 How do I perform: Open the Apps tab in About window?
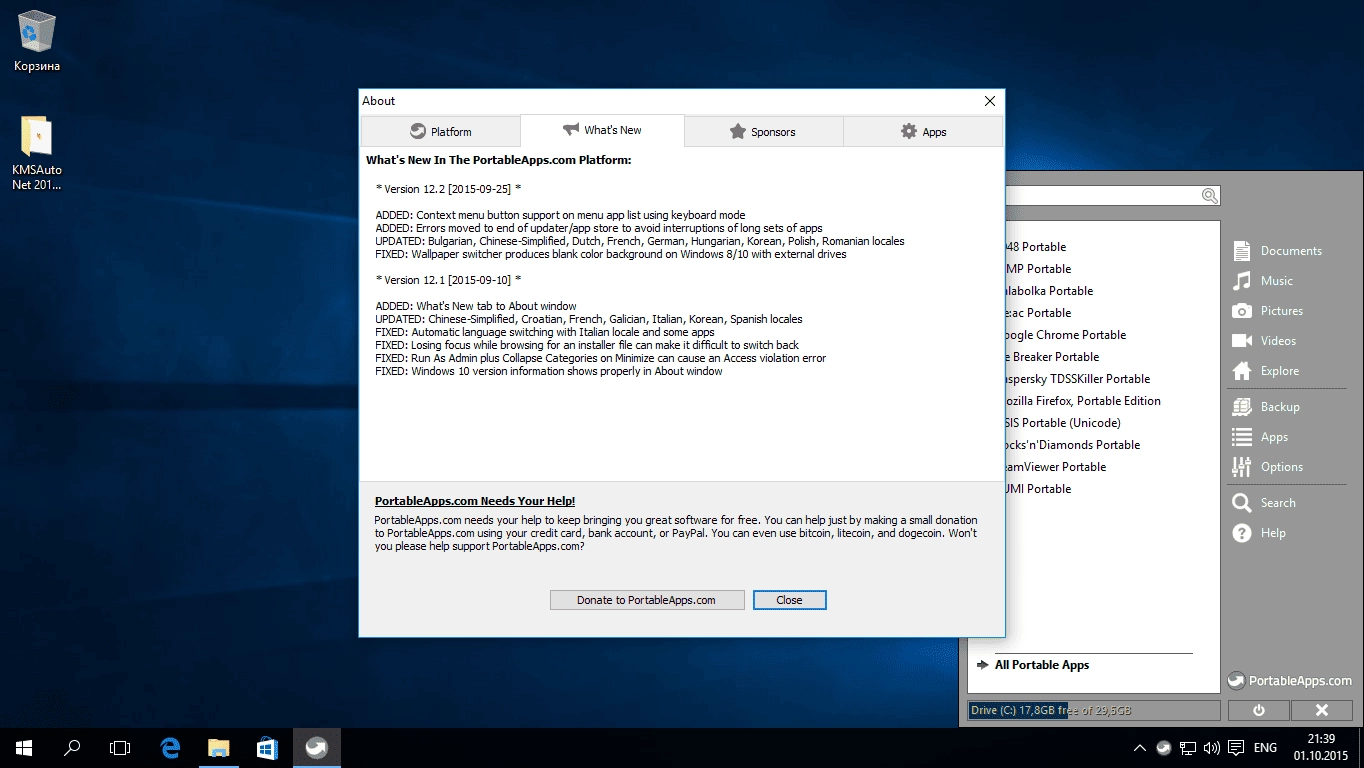tap(923, 131)
